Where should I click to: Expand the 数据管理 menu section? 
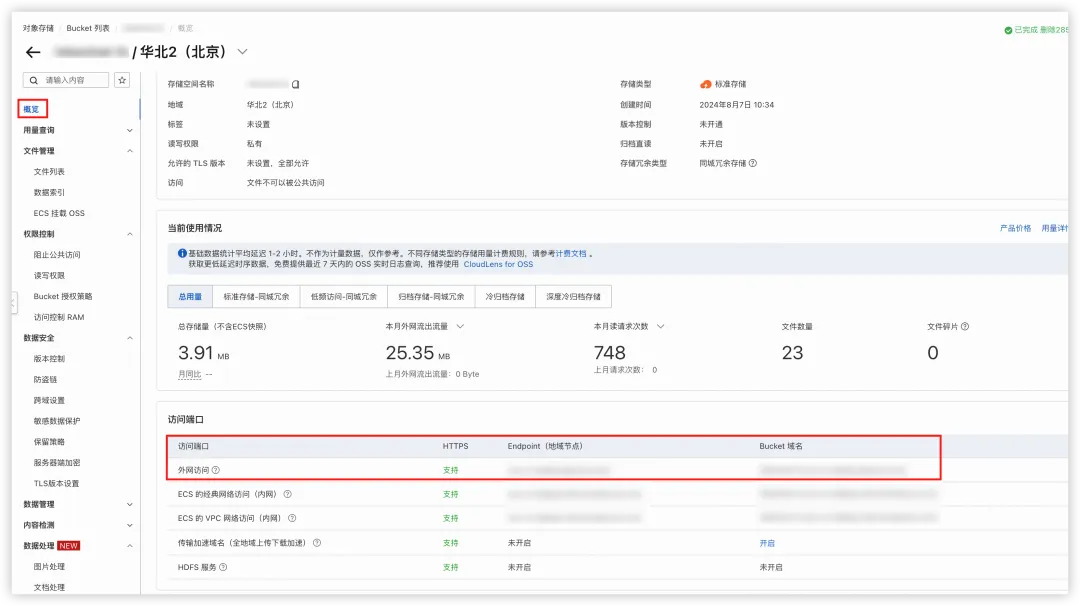pos(129,505)
